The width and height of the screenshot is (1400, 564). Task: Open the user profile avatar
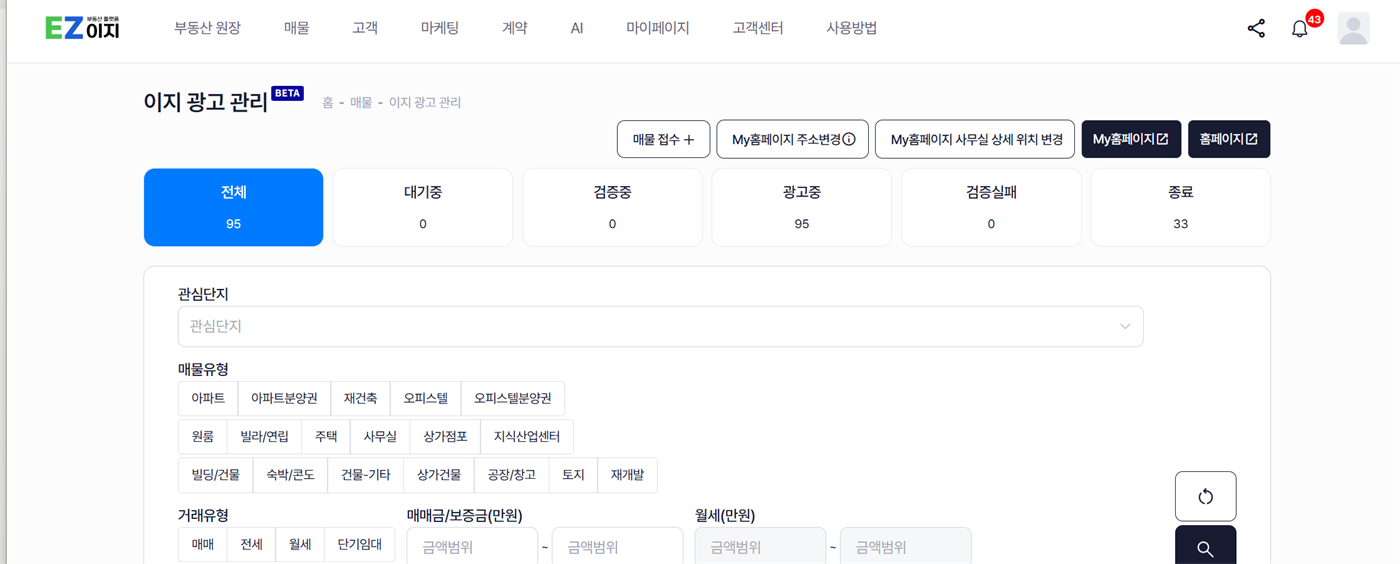tap(1353, 29)
